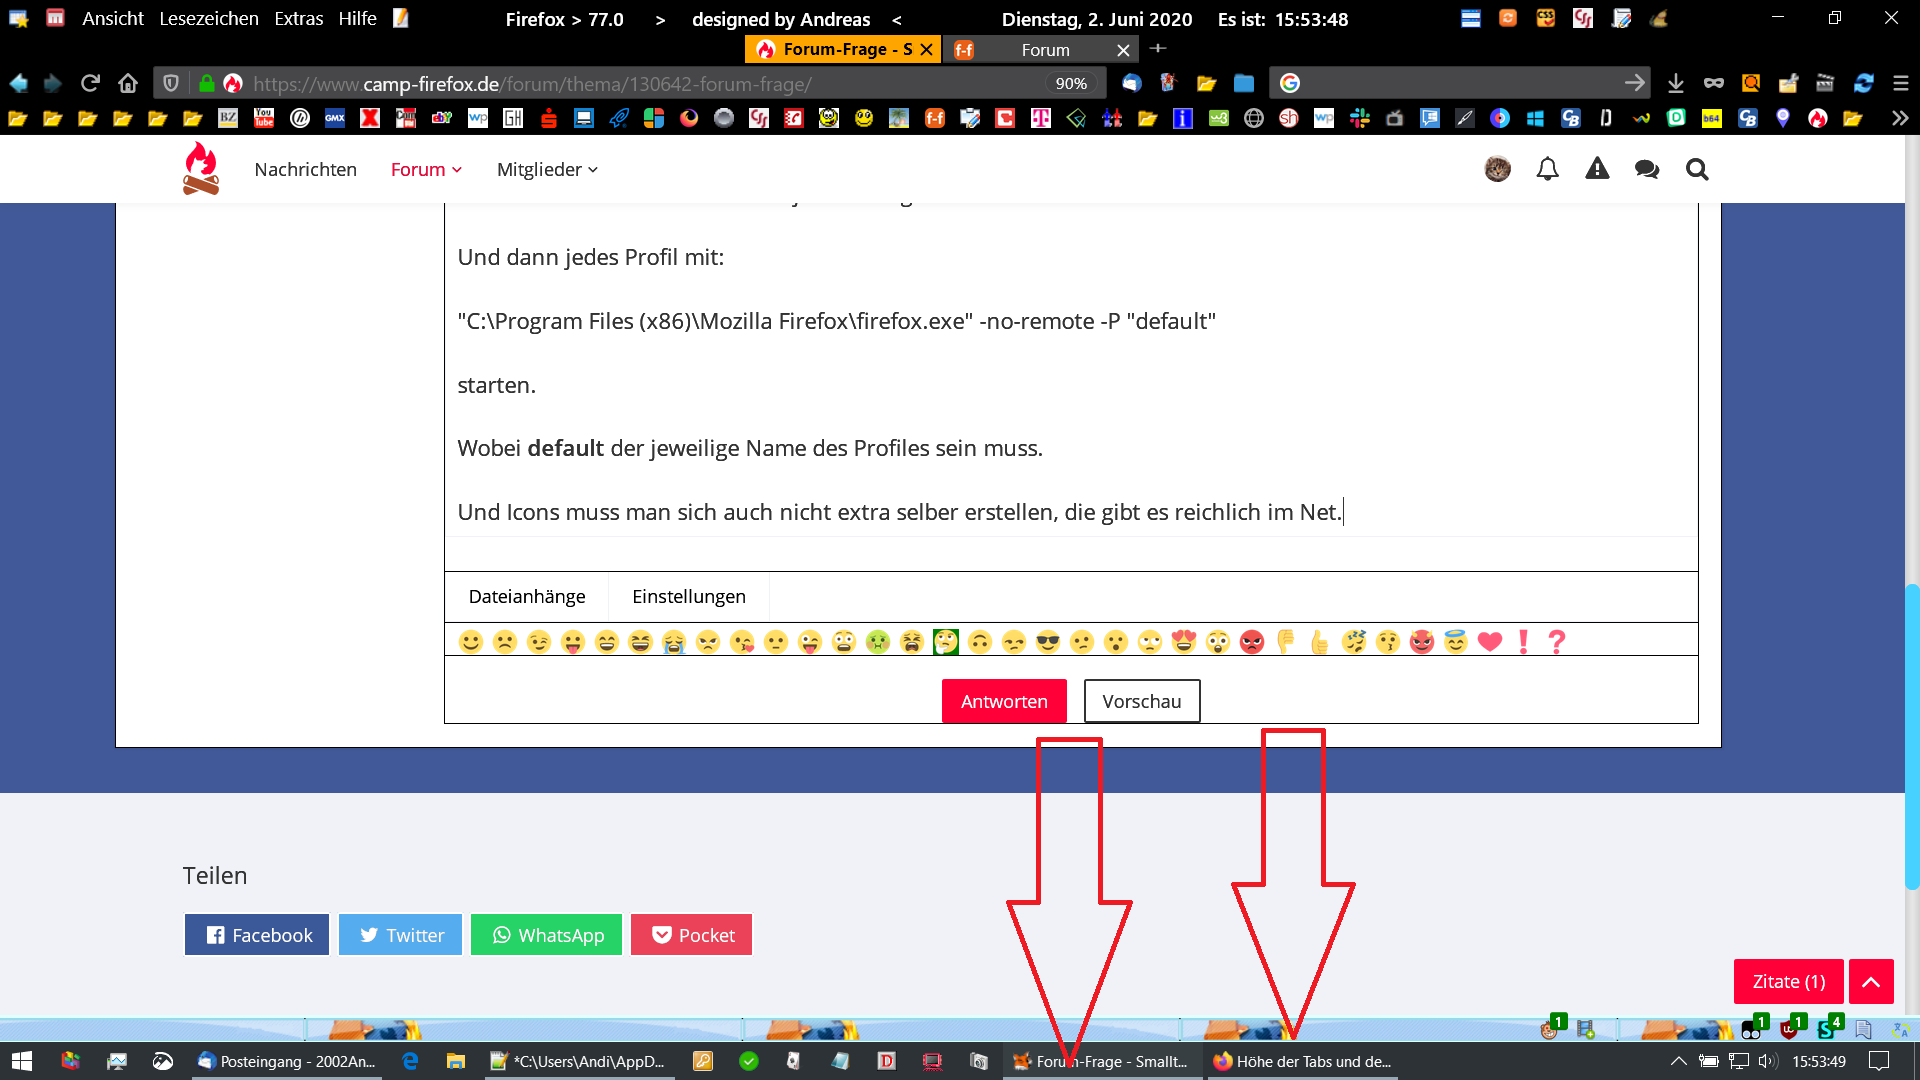Open the Firefox downloads arrow icon
1920x1080 pixels.
click(1676, 83)
